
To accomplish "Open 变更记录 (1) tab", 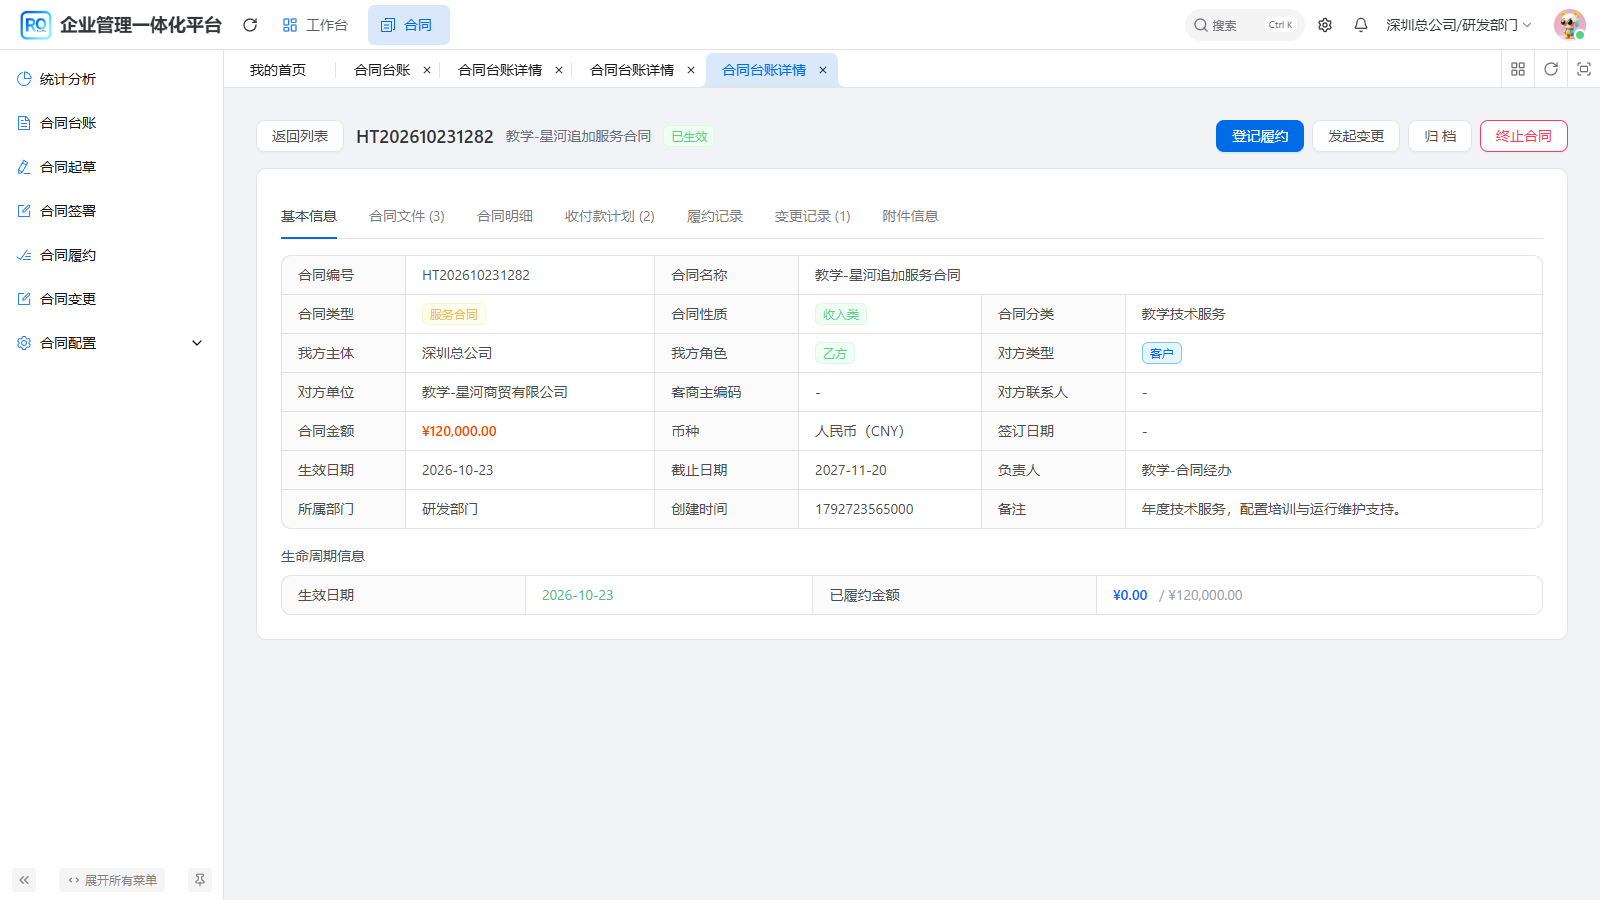I will click(813, 216).
